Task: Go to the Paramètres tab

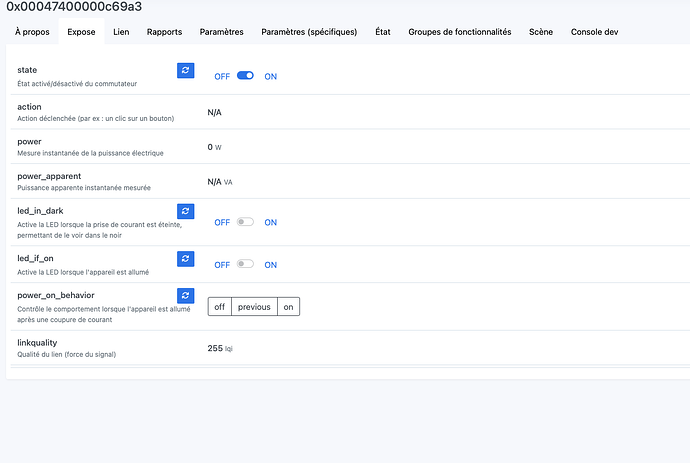Action: pos(221,32)
